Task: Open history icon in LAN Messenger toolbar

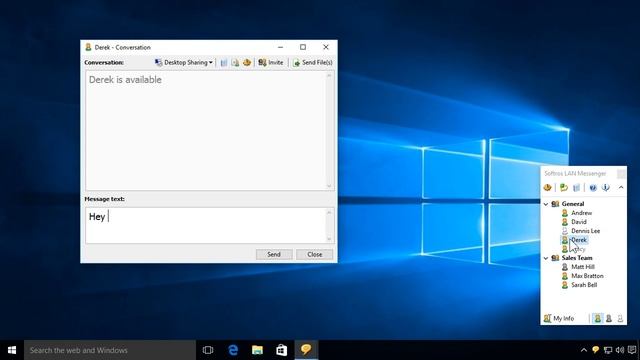Action: click(x=576, y=187)
